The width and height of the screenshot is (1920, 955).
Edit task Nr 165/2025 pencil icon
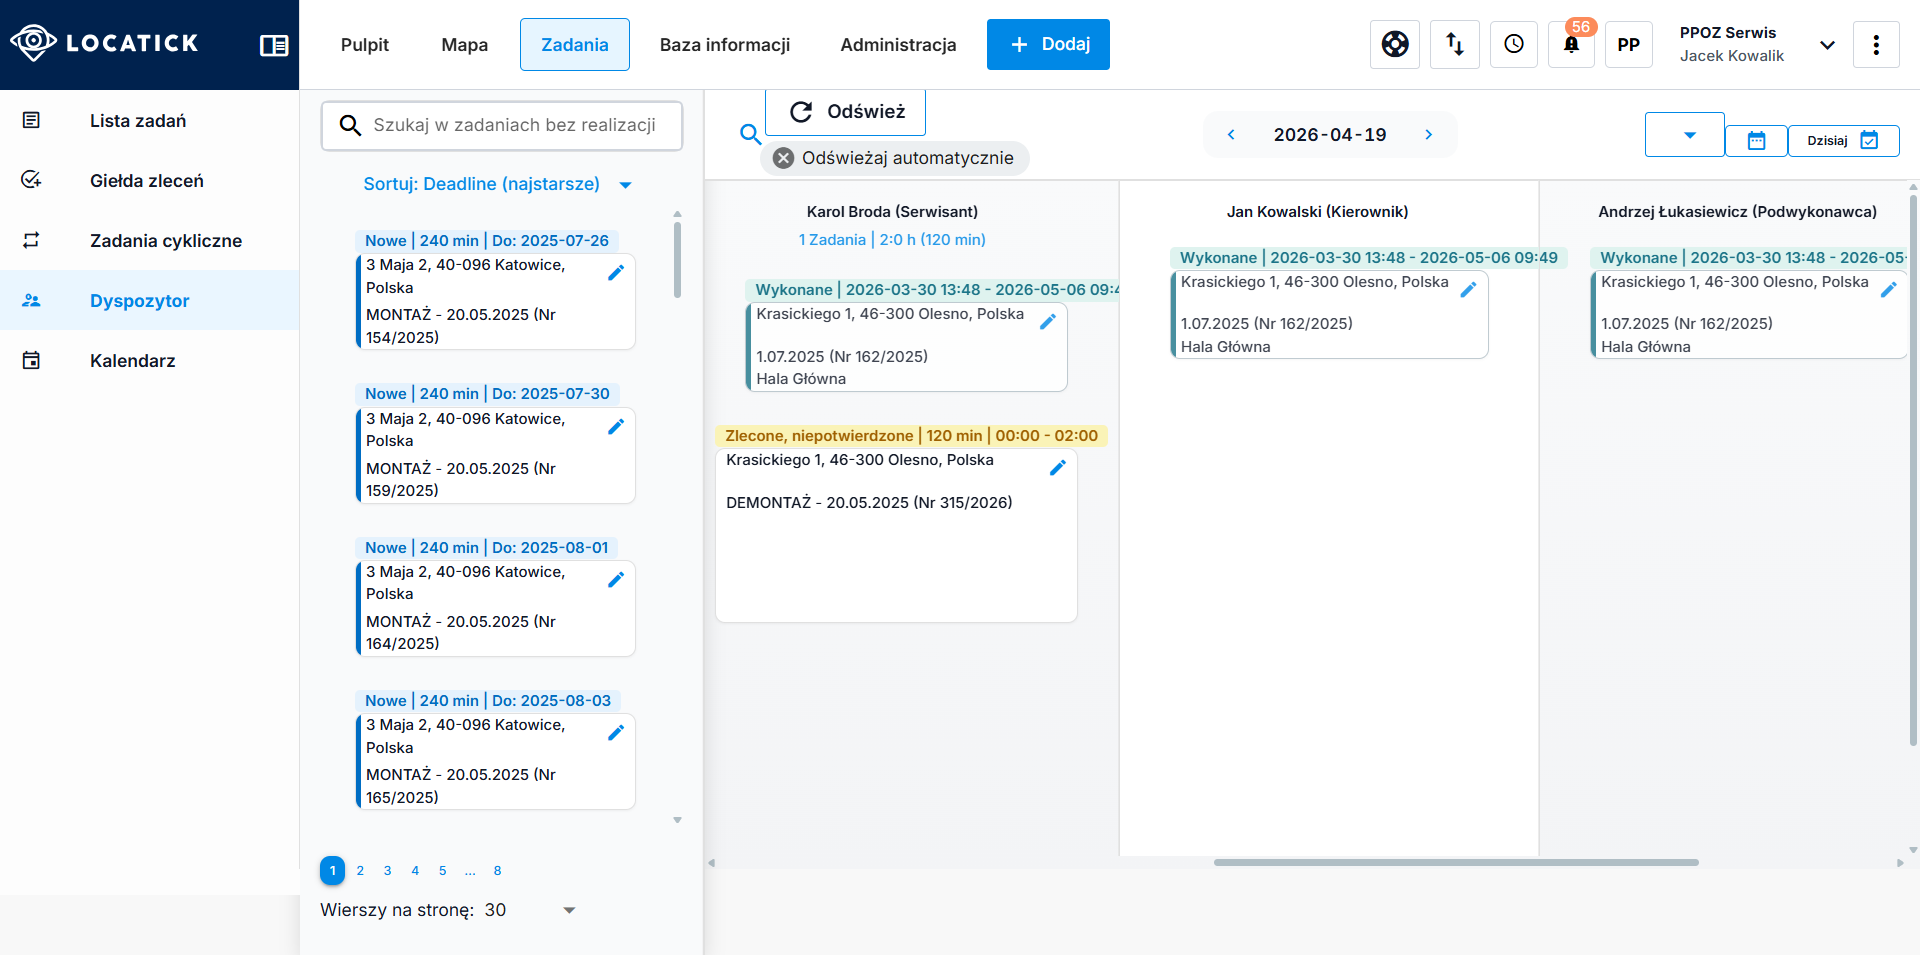coord(616,732)
